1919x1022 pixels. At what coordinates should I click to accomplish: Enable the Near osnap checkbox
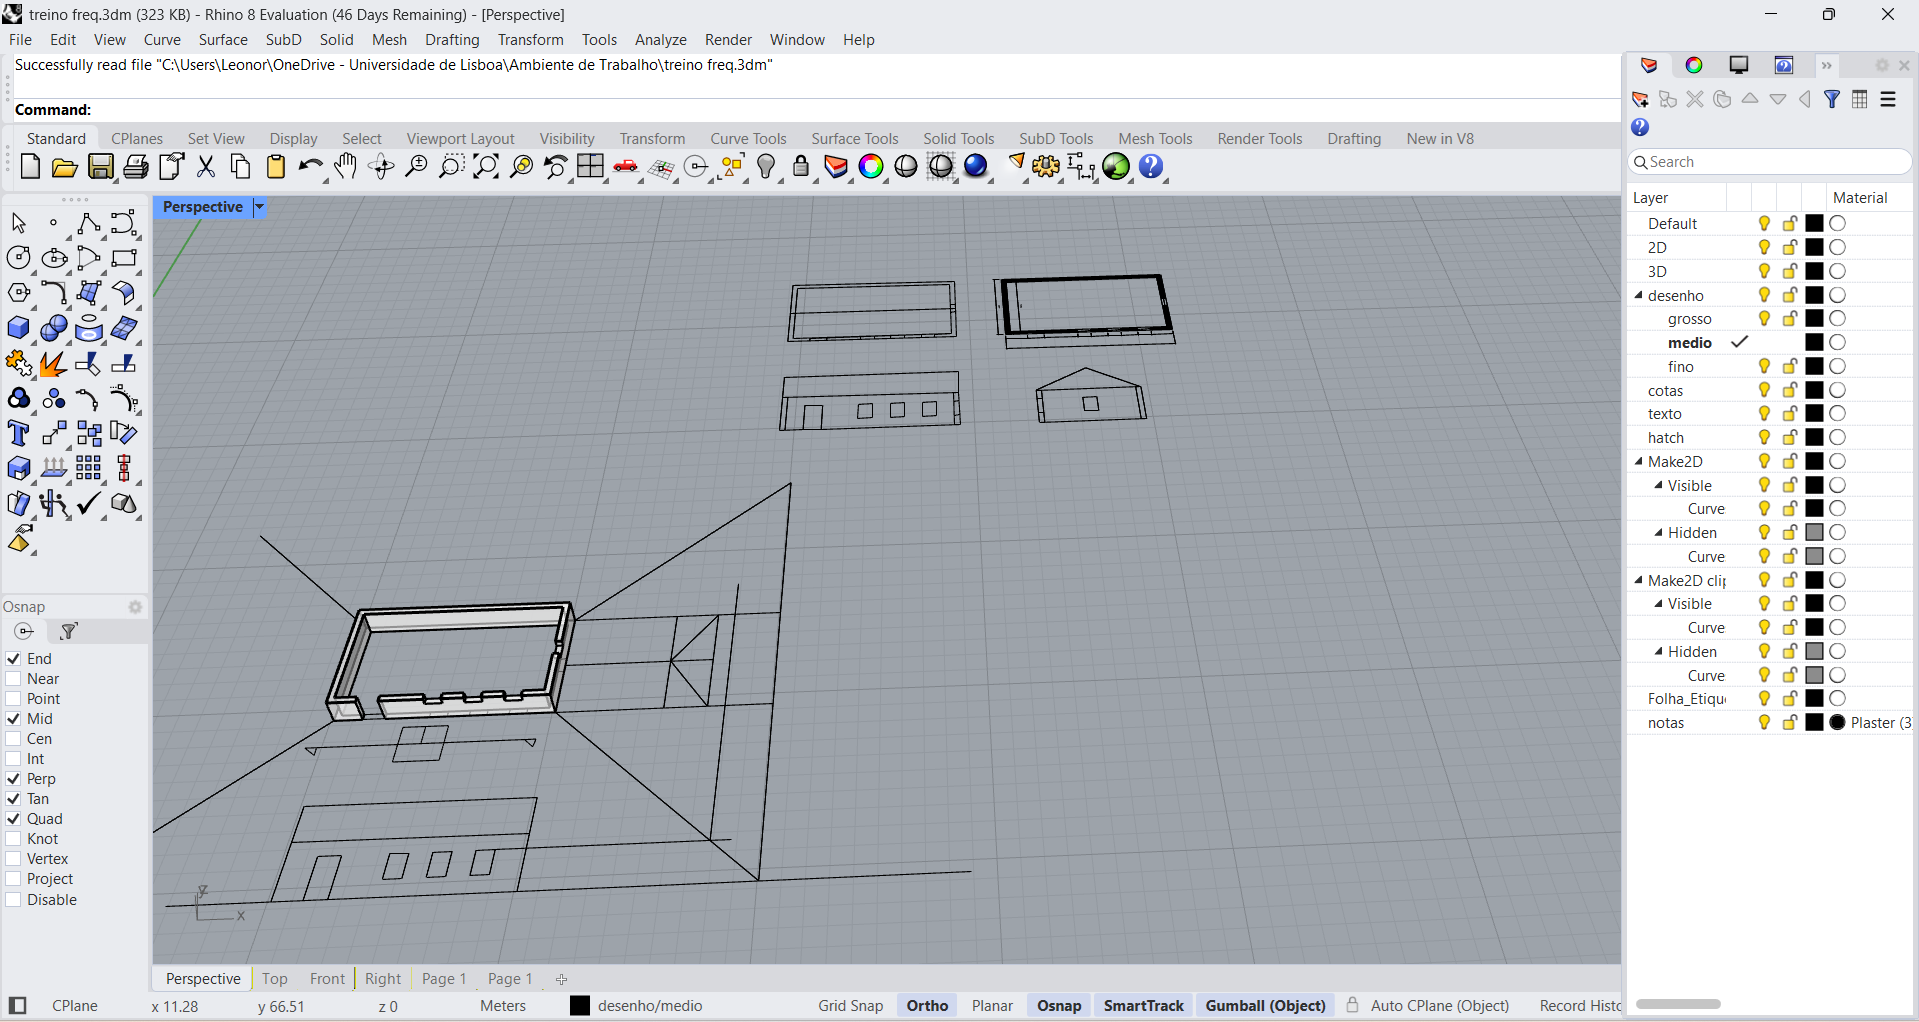coord(14,679)
